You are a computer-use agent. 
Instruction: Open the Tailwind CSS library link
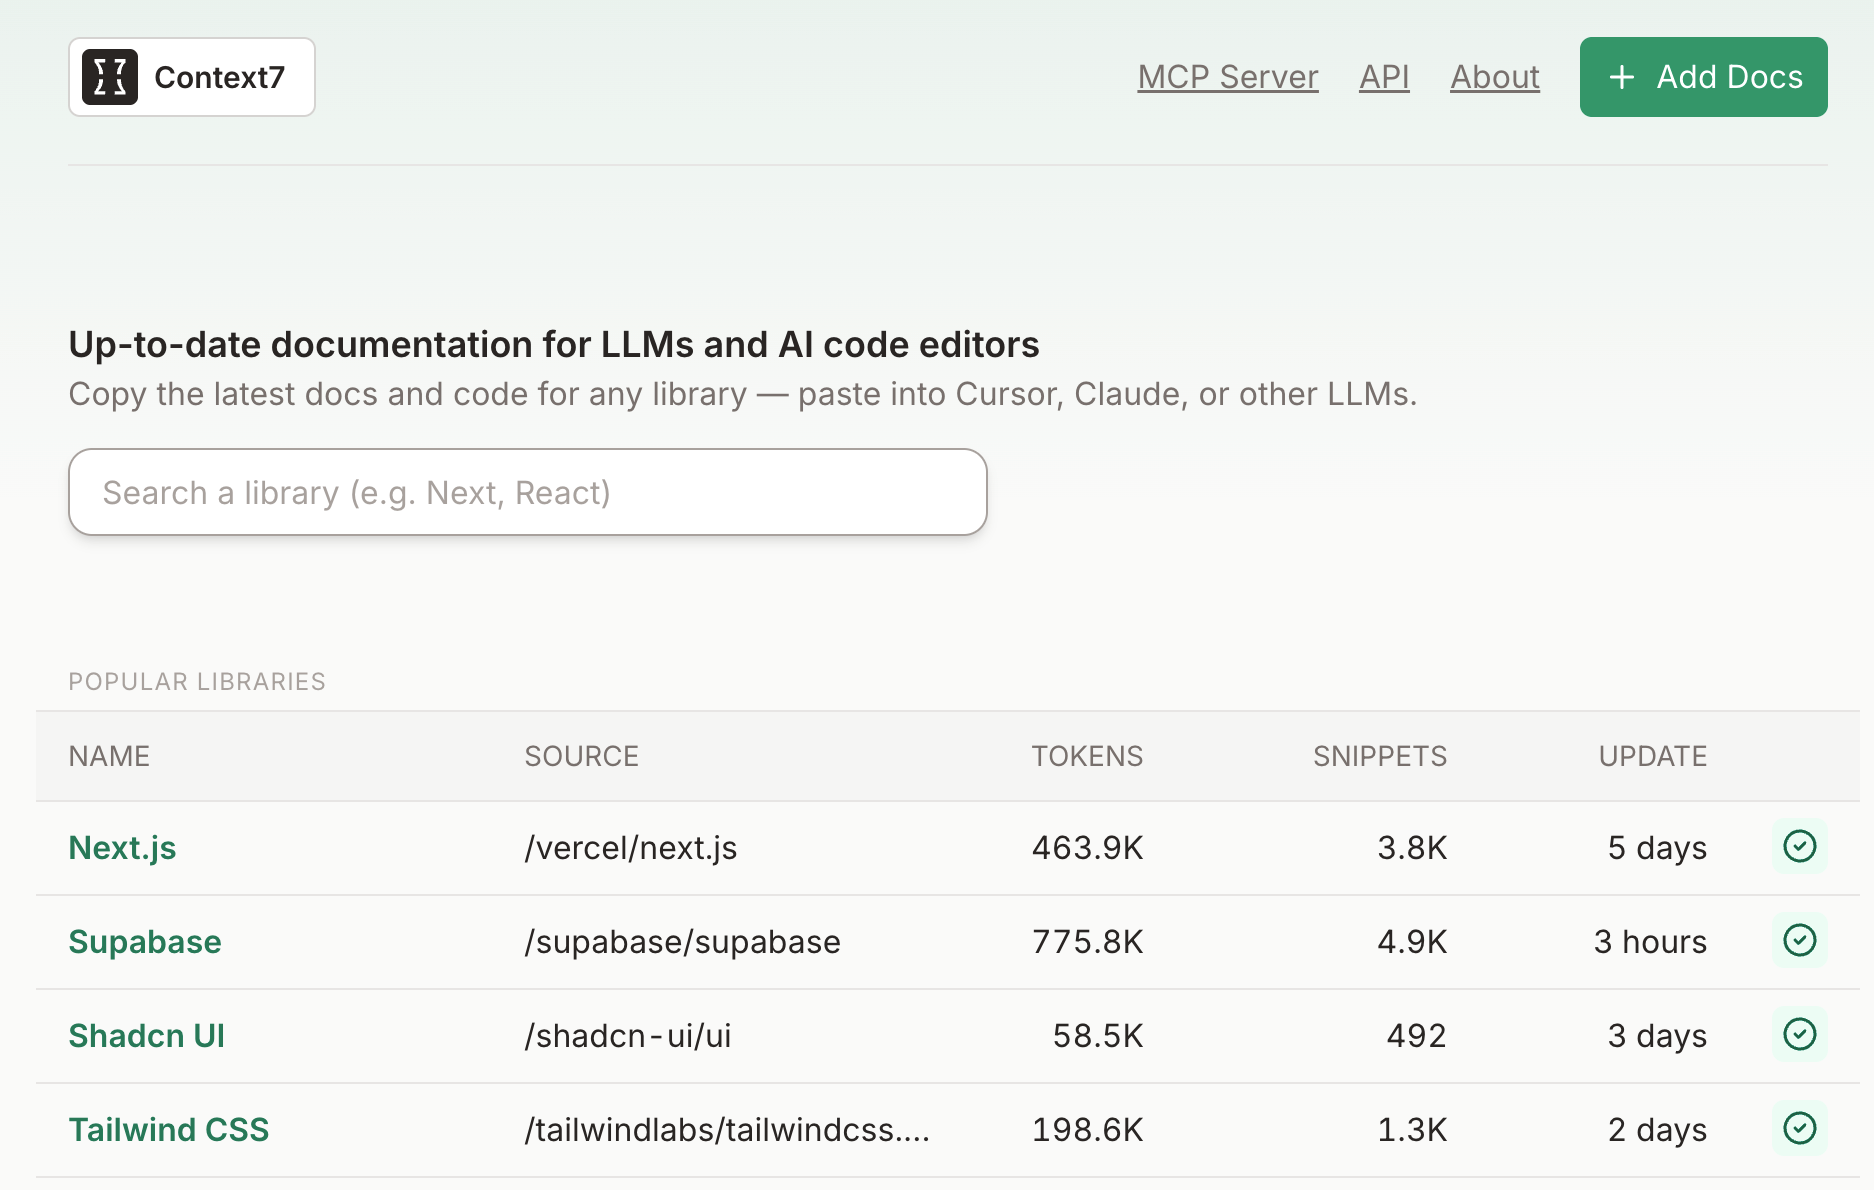coord(169,1130)
